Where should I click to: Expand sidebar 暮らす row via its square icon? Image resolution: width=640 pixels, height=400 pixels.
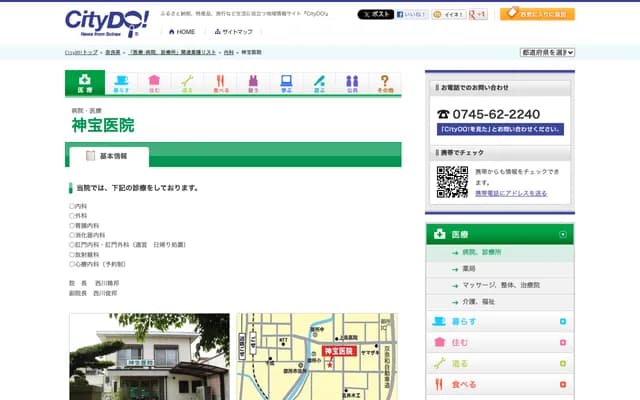click(563, 322)
